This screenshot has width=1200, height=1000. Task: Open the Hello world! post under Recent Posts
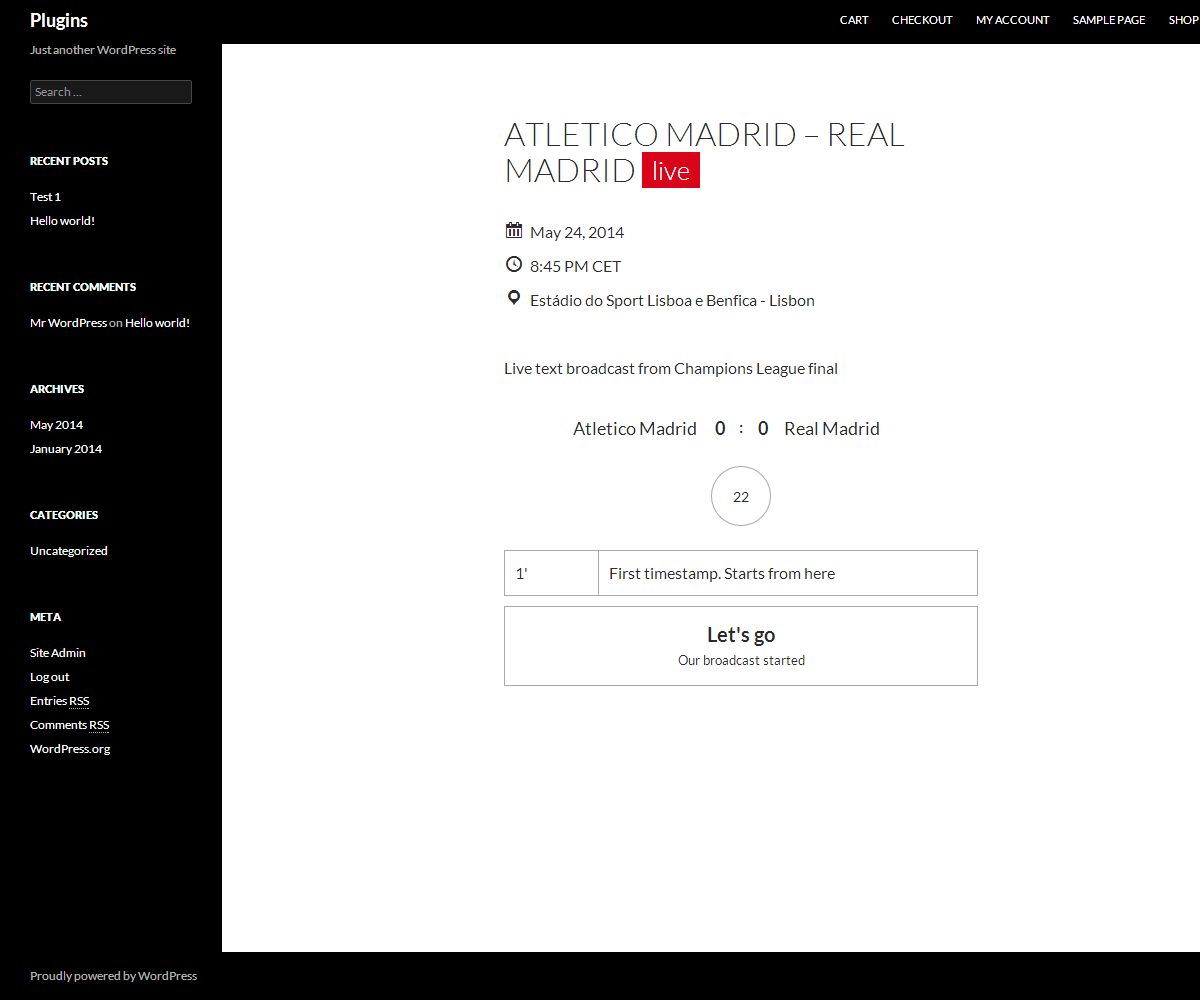(x=62, y=221)
